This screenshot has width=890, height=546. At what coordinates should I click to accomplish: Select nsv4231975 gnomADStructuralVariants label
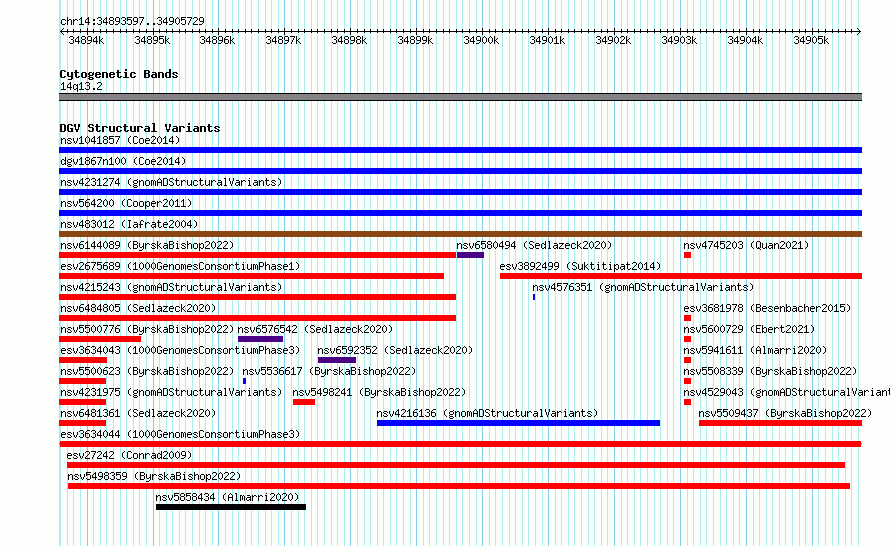171,392
